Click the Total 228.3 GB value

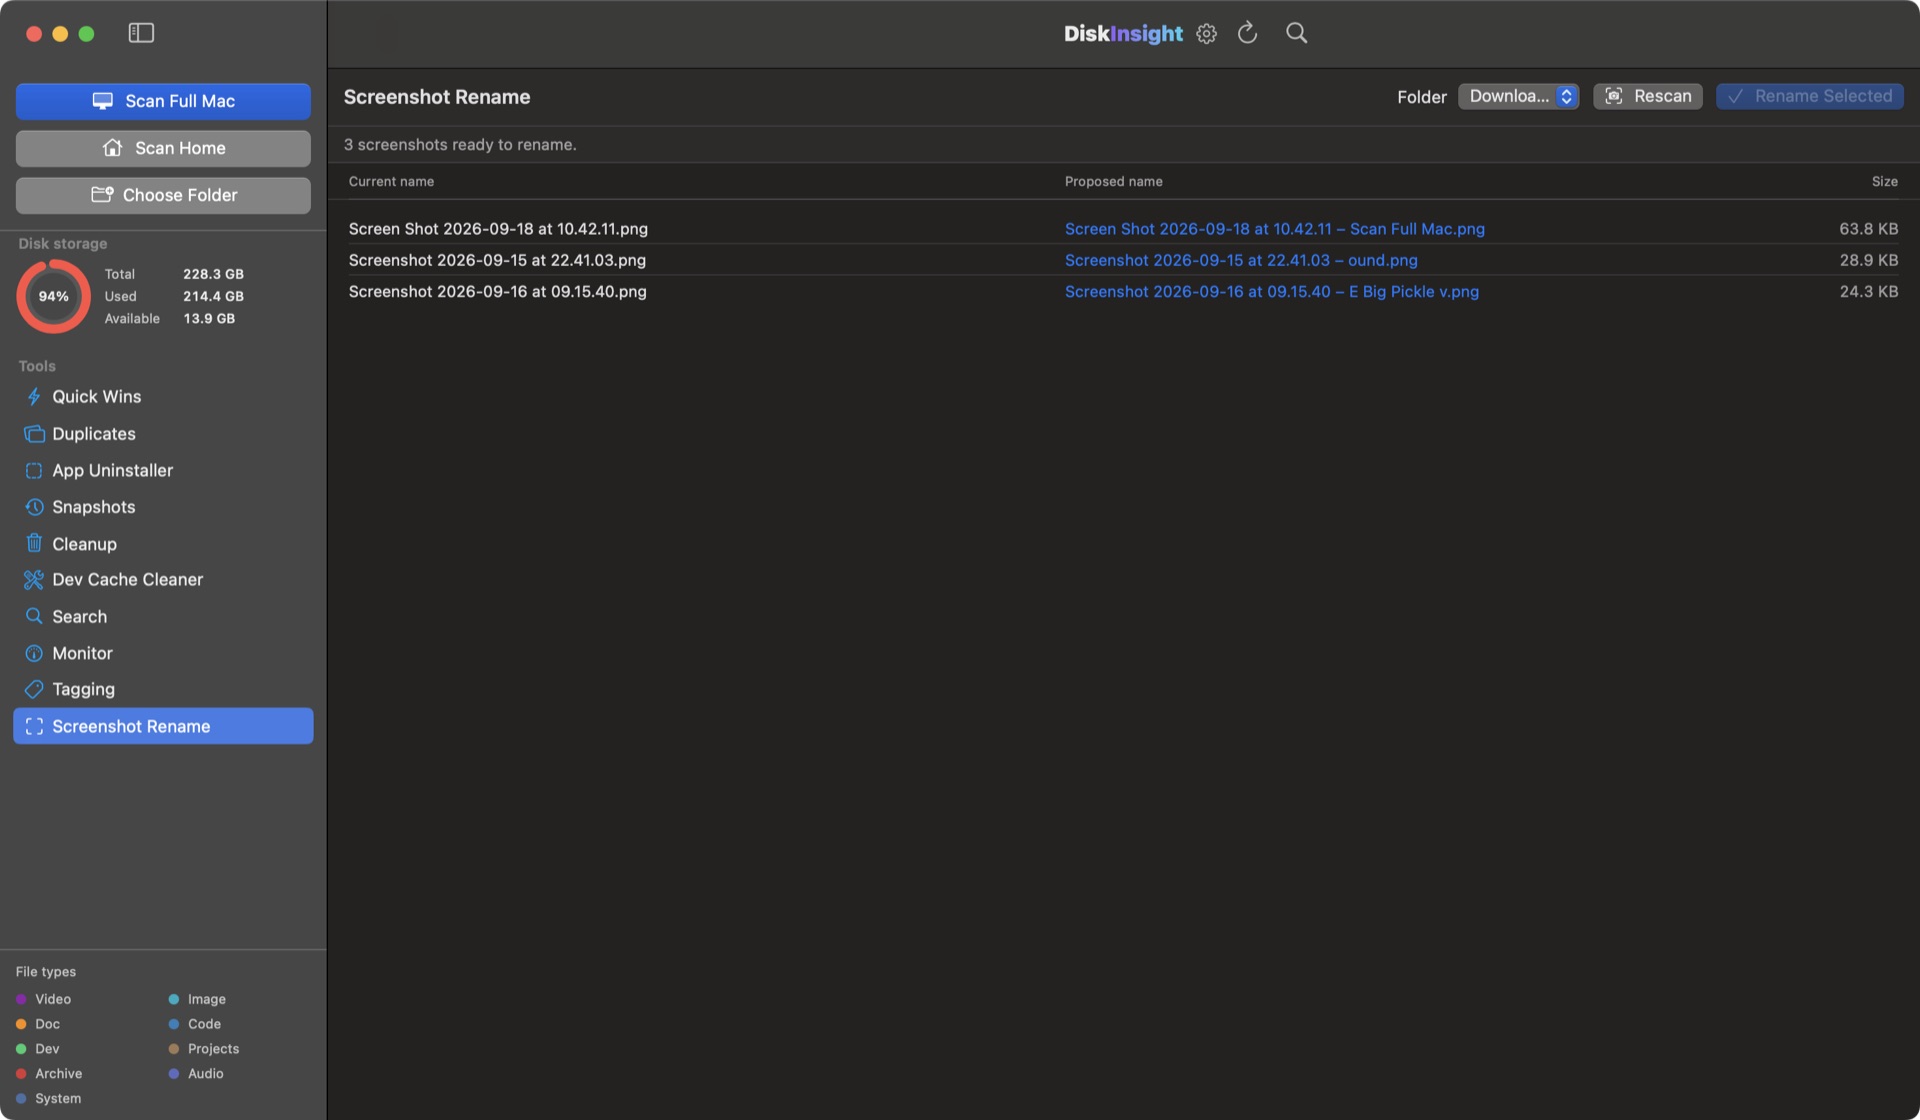click(x=213, y=274)
